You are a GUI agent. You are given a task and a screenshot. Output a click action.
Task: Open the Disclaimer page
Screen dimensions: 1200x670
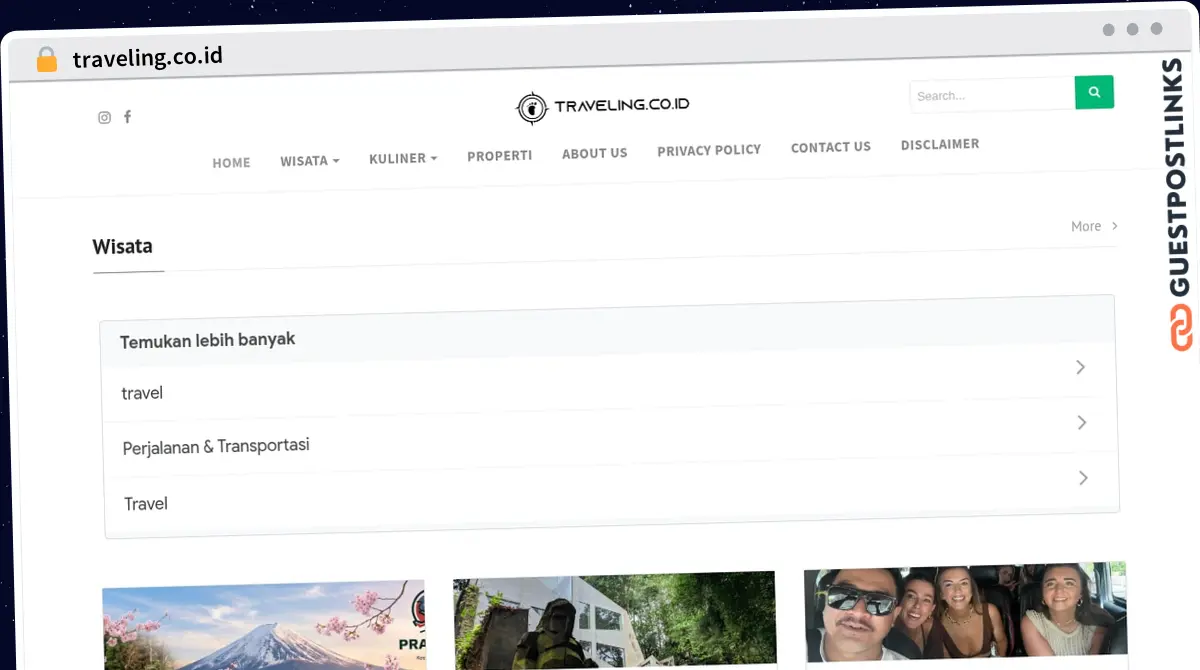(x=940, y=144)
